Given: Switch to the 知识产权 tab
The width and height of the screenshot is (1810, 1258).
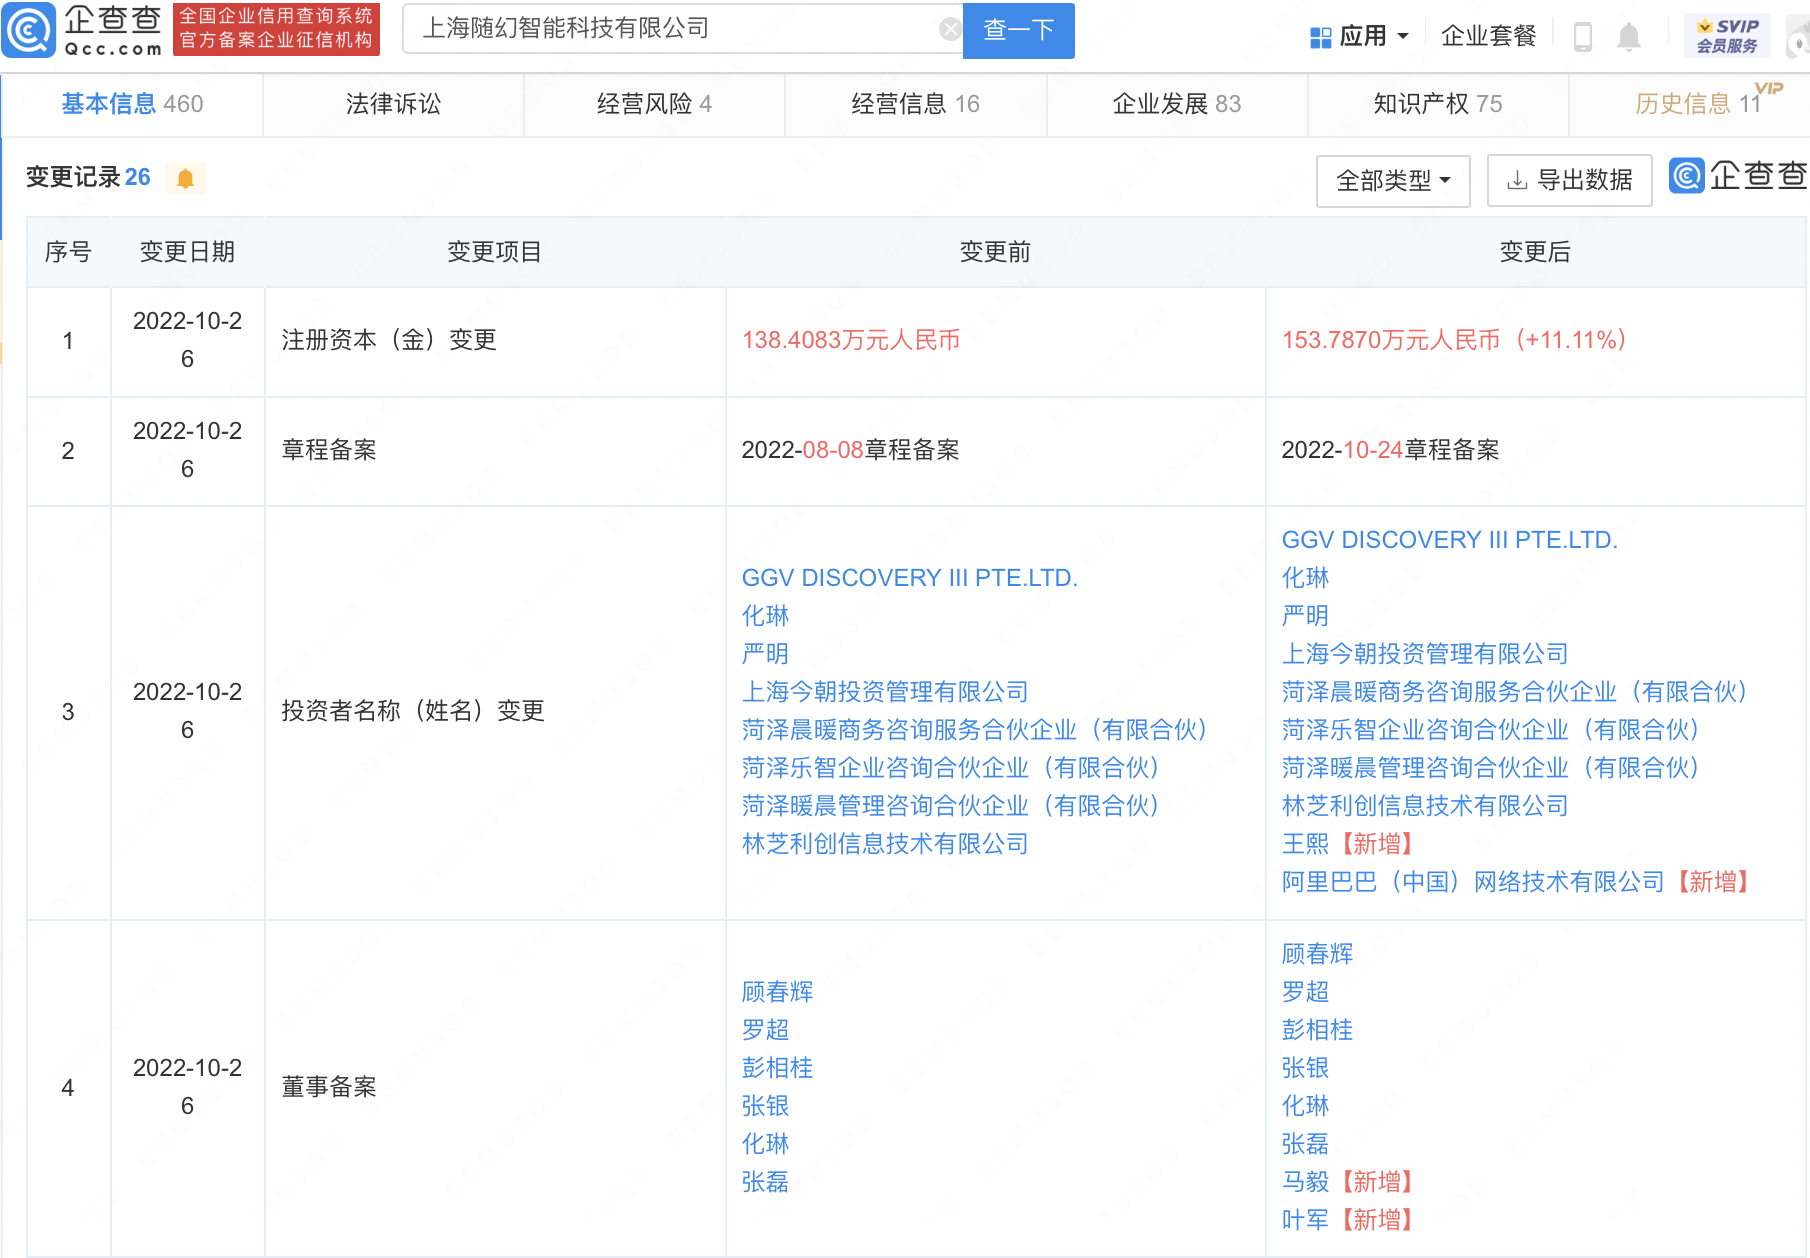Looking at the screenshot, I should pyautogui.click(x=1438, y=104).
